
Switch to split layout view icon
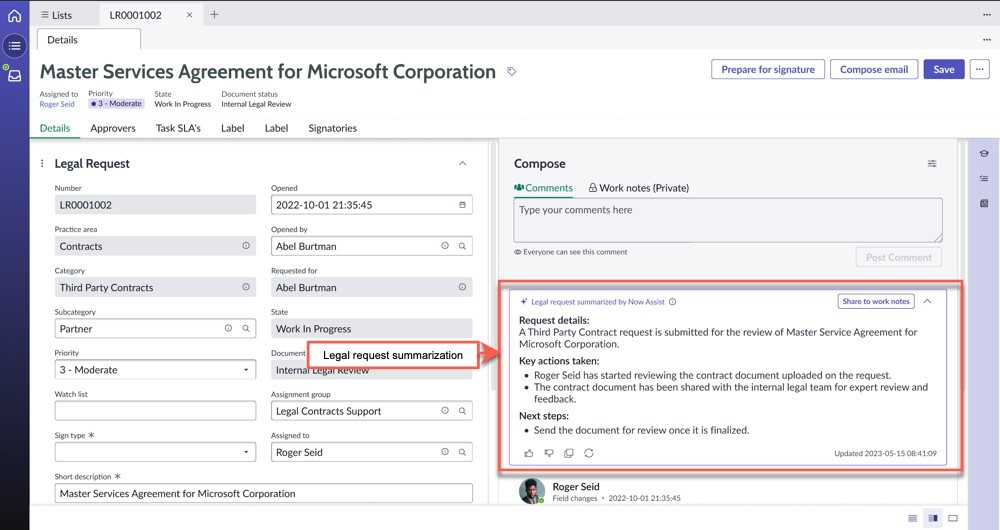point(933,518)
